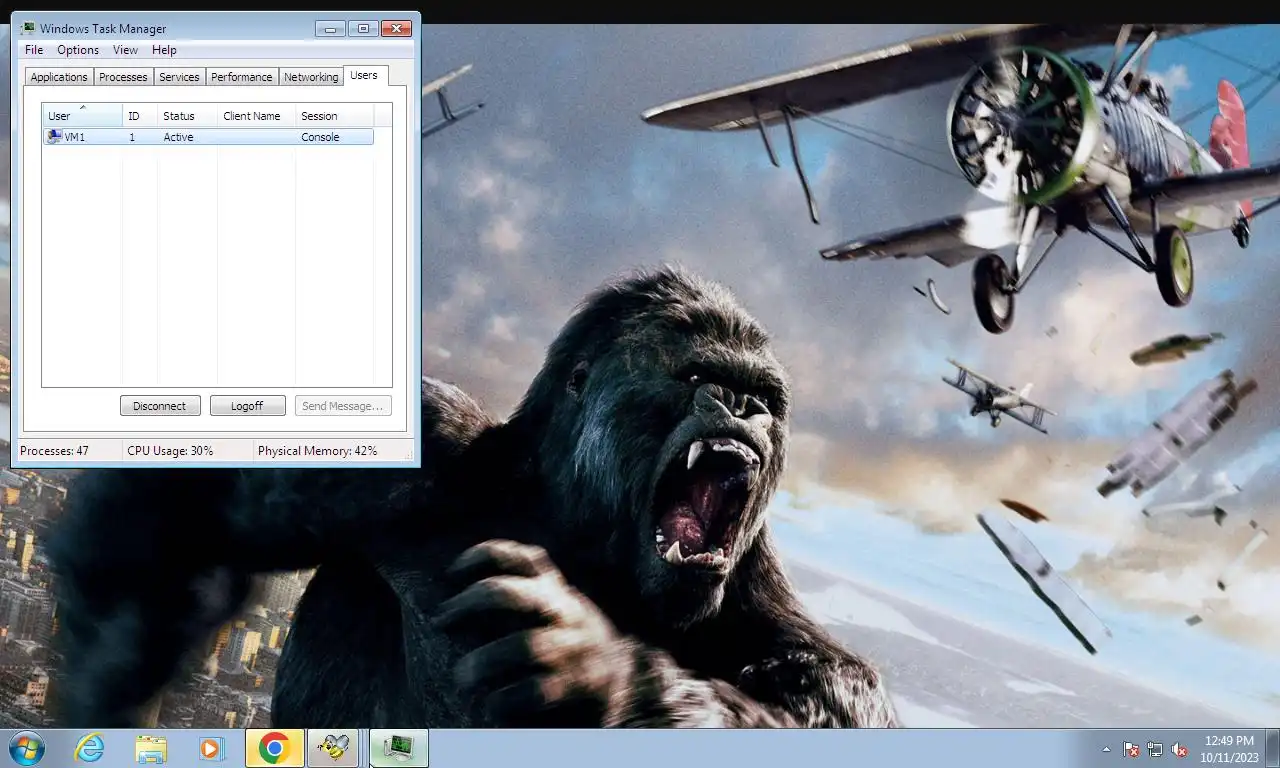Sort by the Session column header
The height and width of the screenshot is (768, 1280).
pyautogui.click(x=335, y=116)
